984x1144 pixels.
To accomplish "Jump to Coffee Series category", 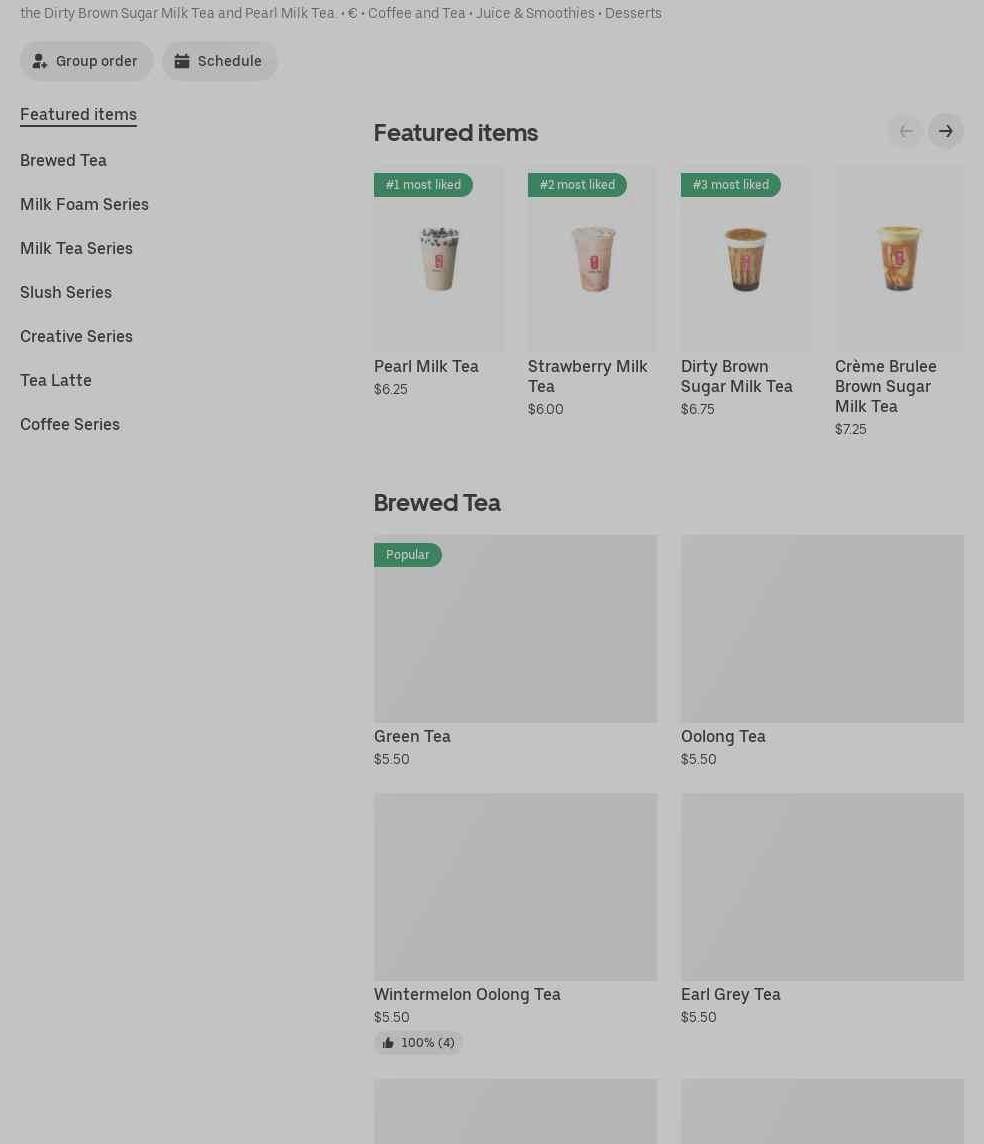I will [70, 424].
